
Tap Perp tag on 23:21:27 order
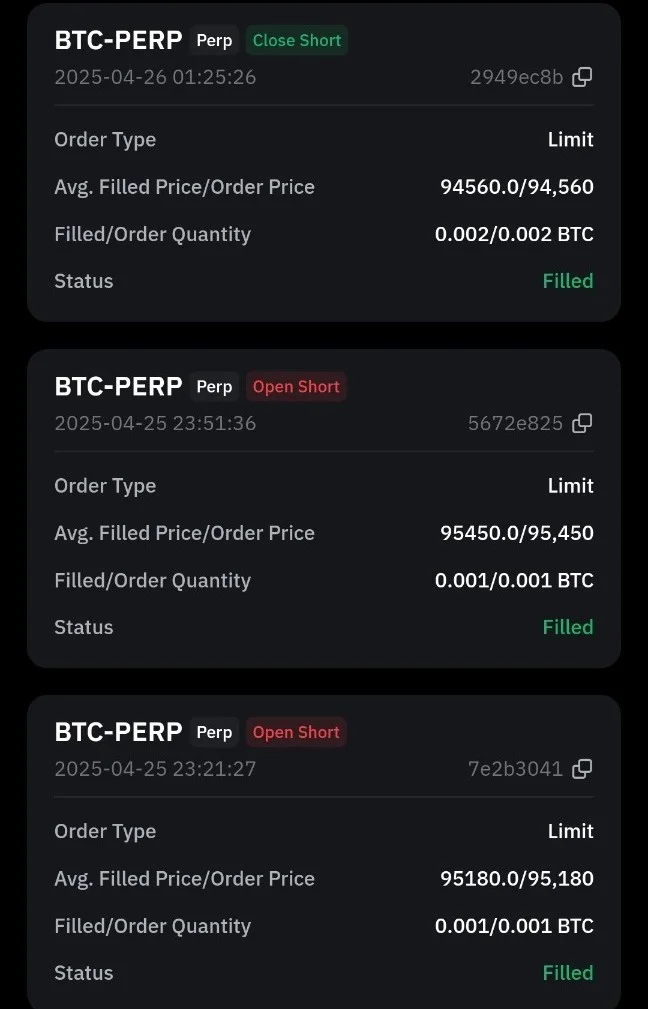(214, 732)
